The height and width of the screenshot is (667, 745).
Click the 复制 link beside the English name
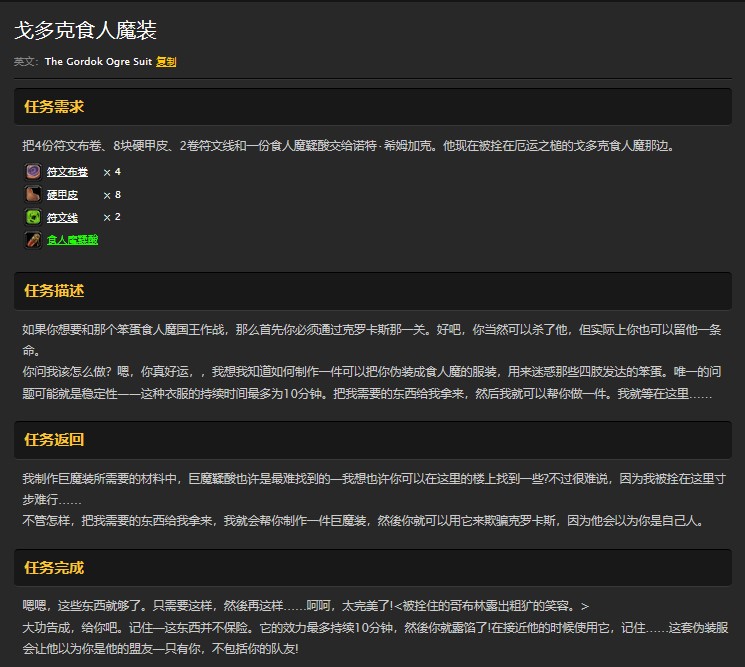166,61
